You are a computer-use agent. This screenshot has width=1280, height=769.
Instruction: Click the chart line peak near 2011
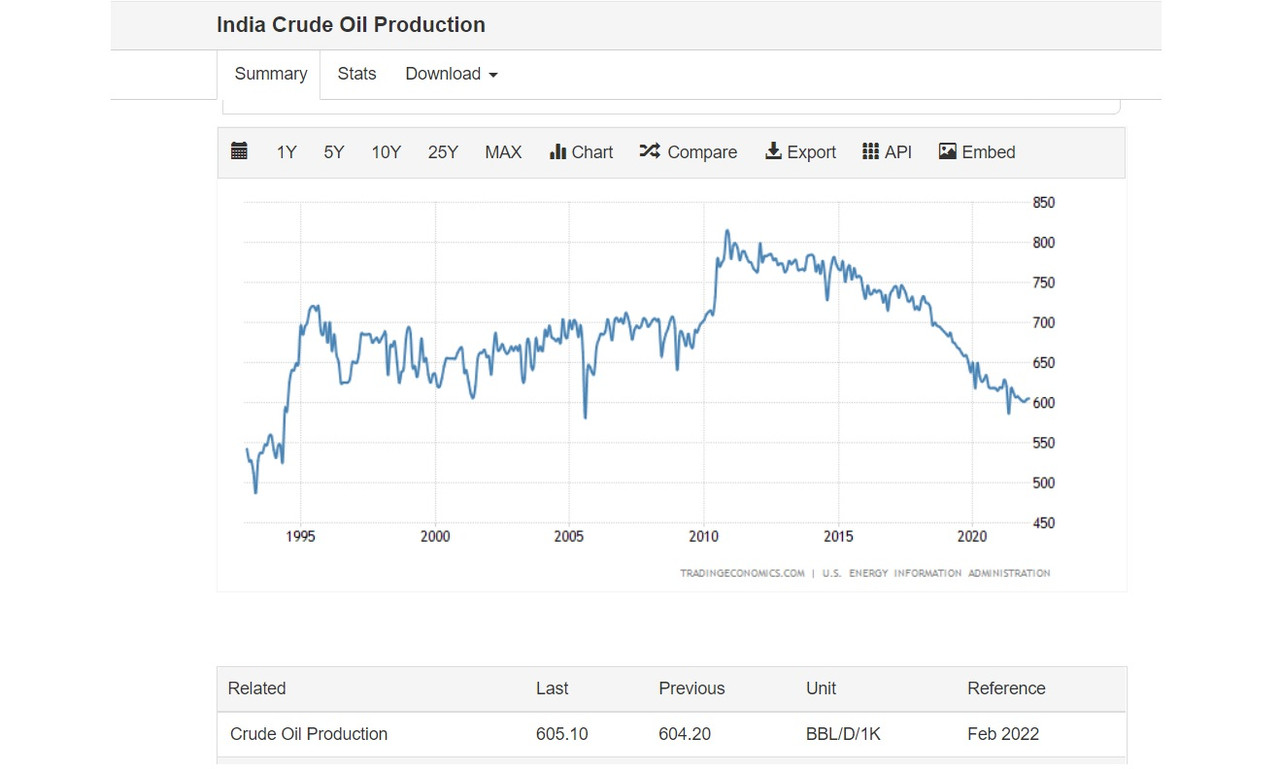click(727, 232)
